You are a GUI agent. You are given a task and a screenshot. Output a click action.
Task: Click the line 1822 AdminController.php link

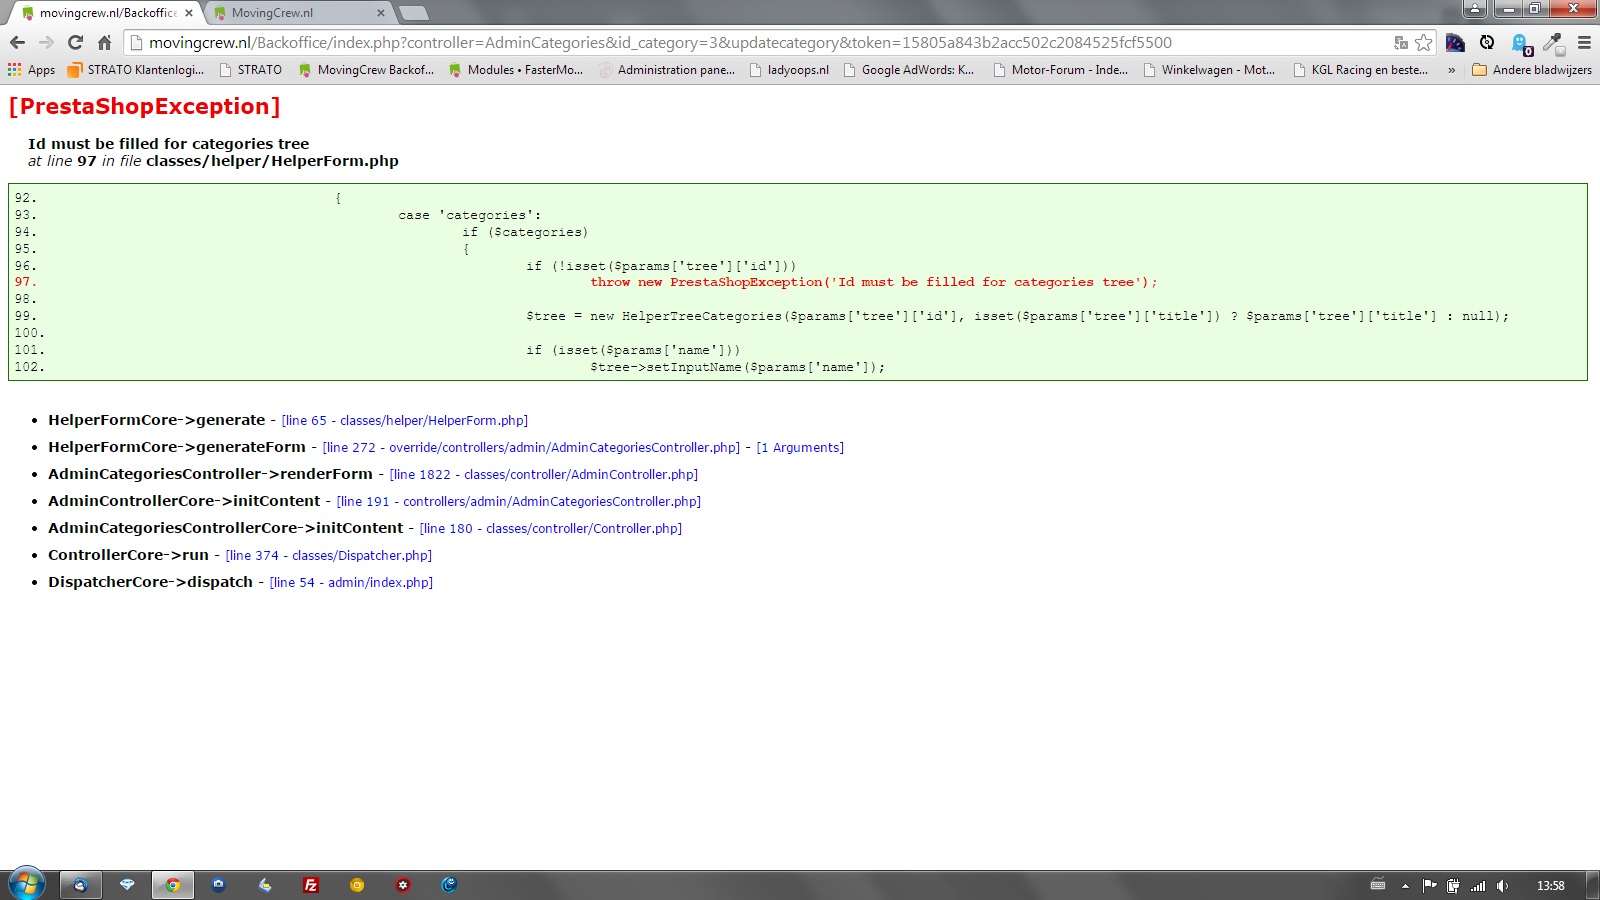[x=544, y=475]
